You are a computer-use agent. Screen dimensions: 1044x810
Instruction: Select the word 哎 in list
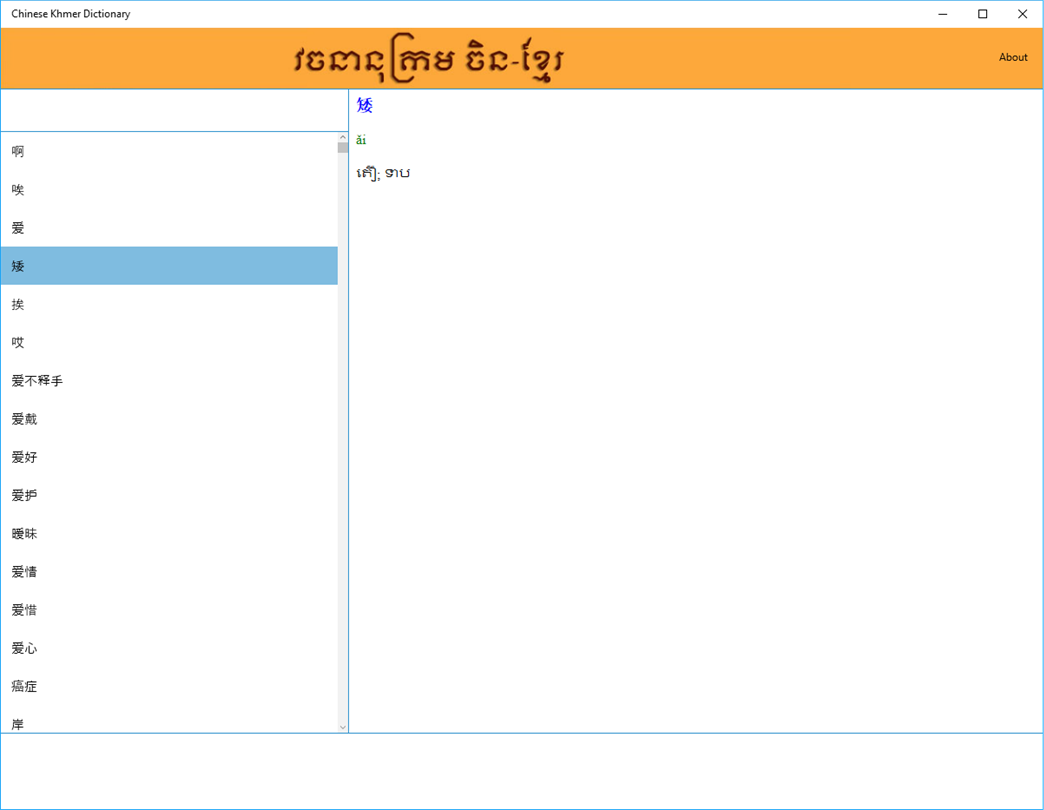169,342
